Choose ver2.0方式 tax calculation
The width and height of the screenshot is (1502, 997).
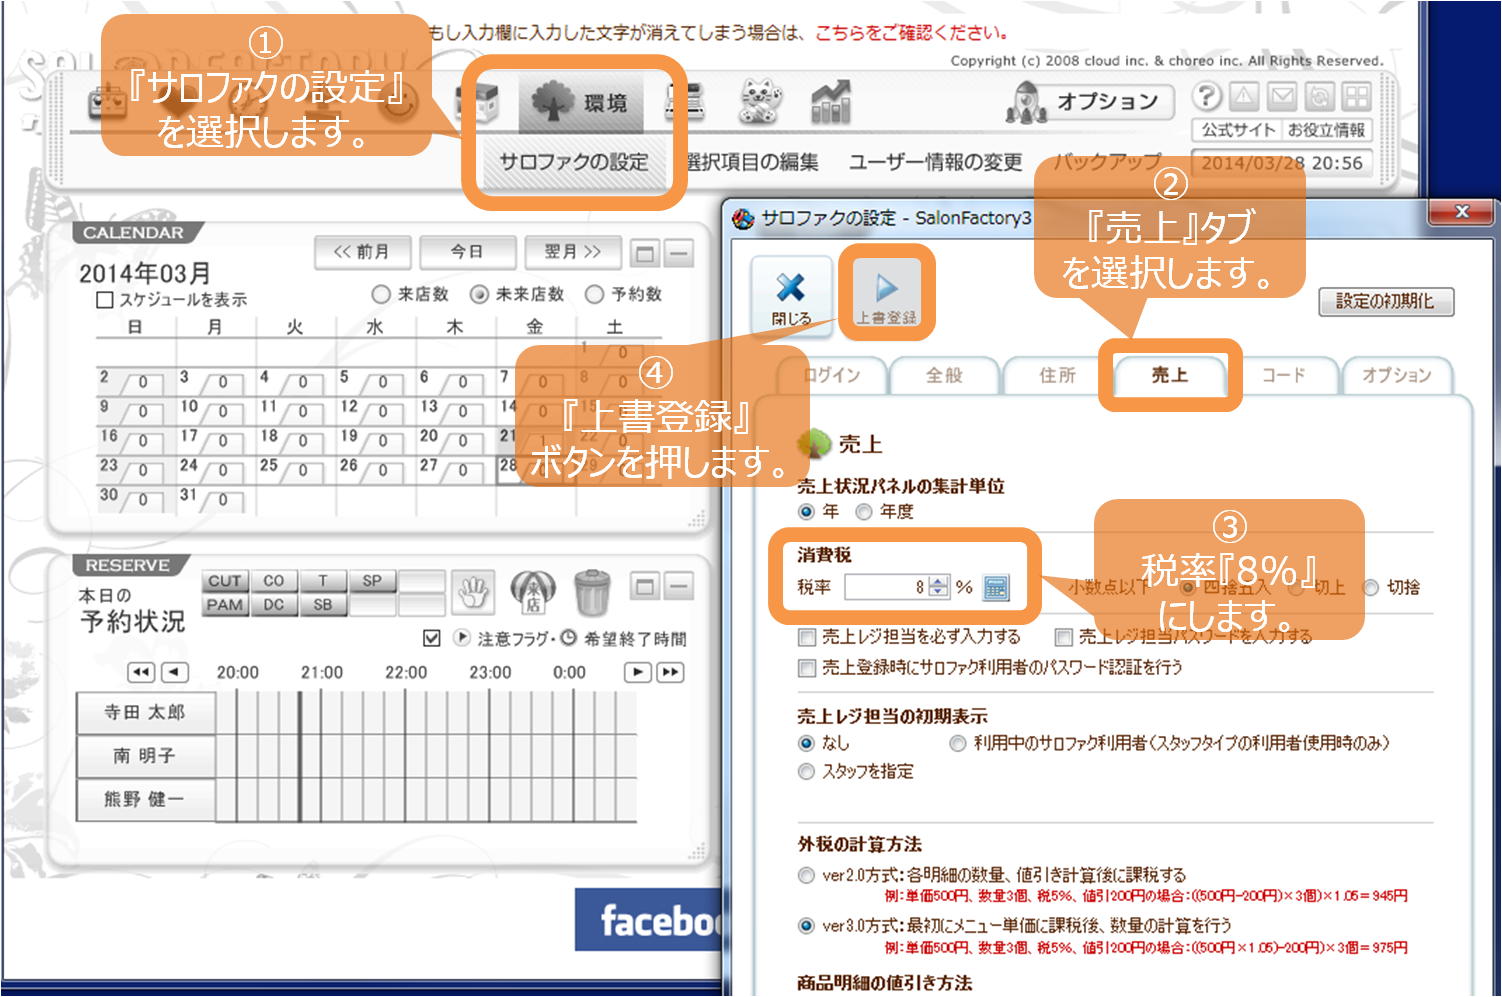(x=806, y=875)
